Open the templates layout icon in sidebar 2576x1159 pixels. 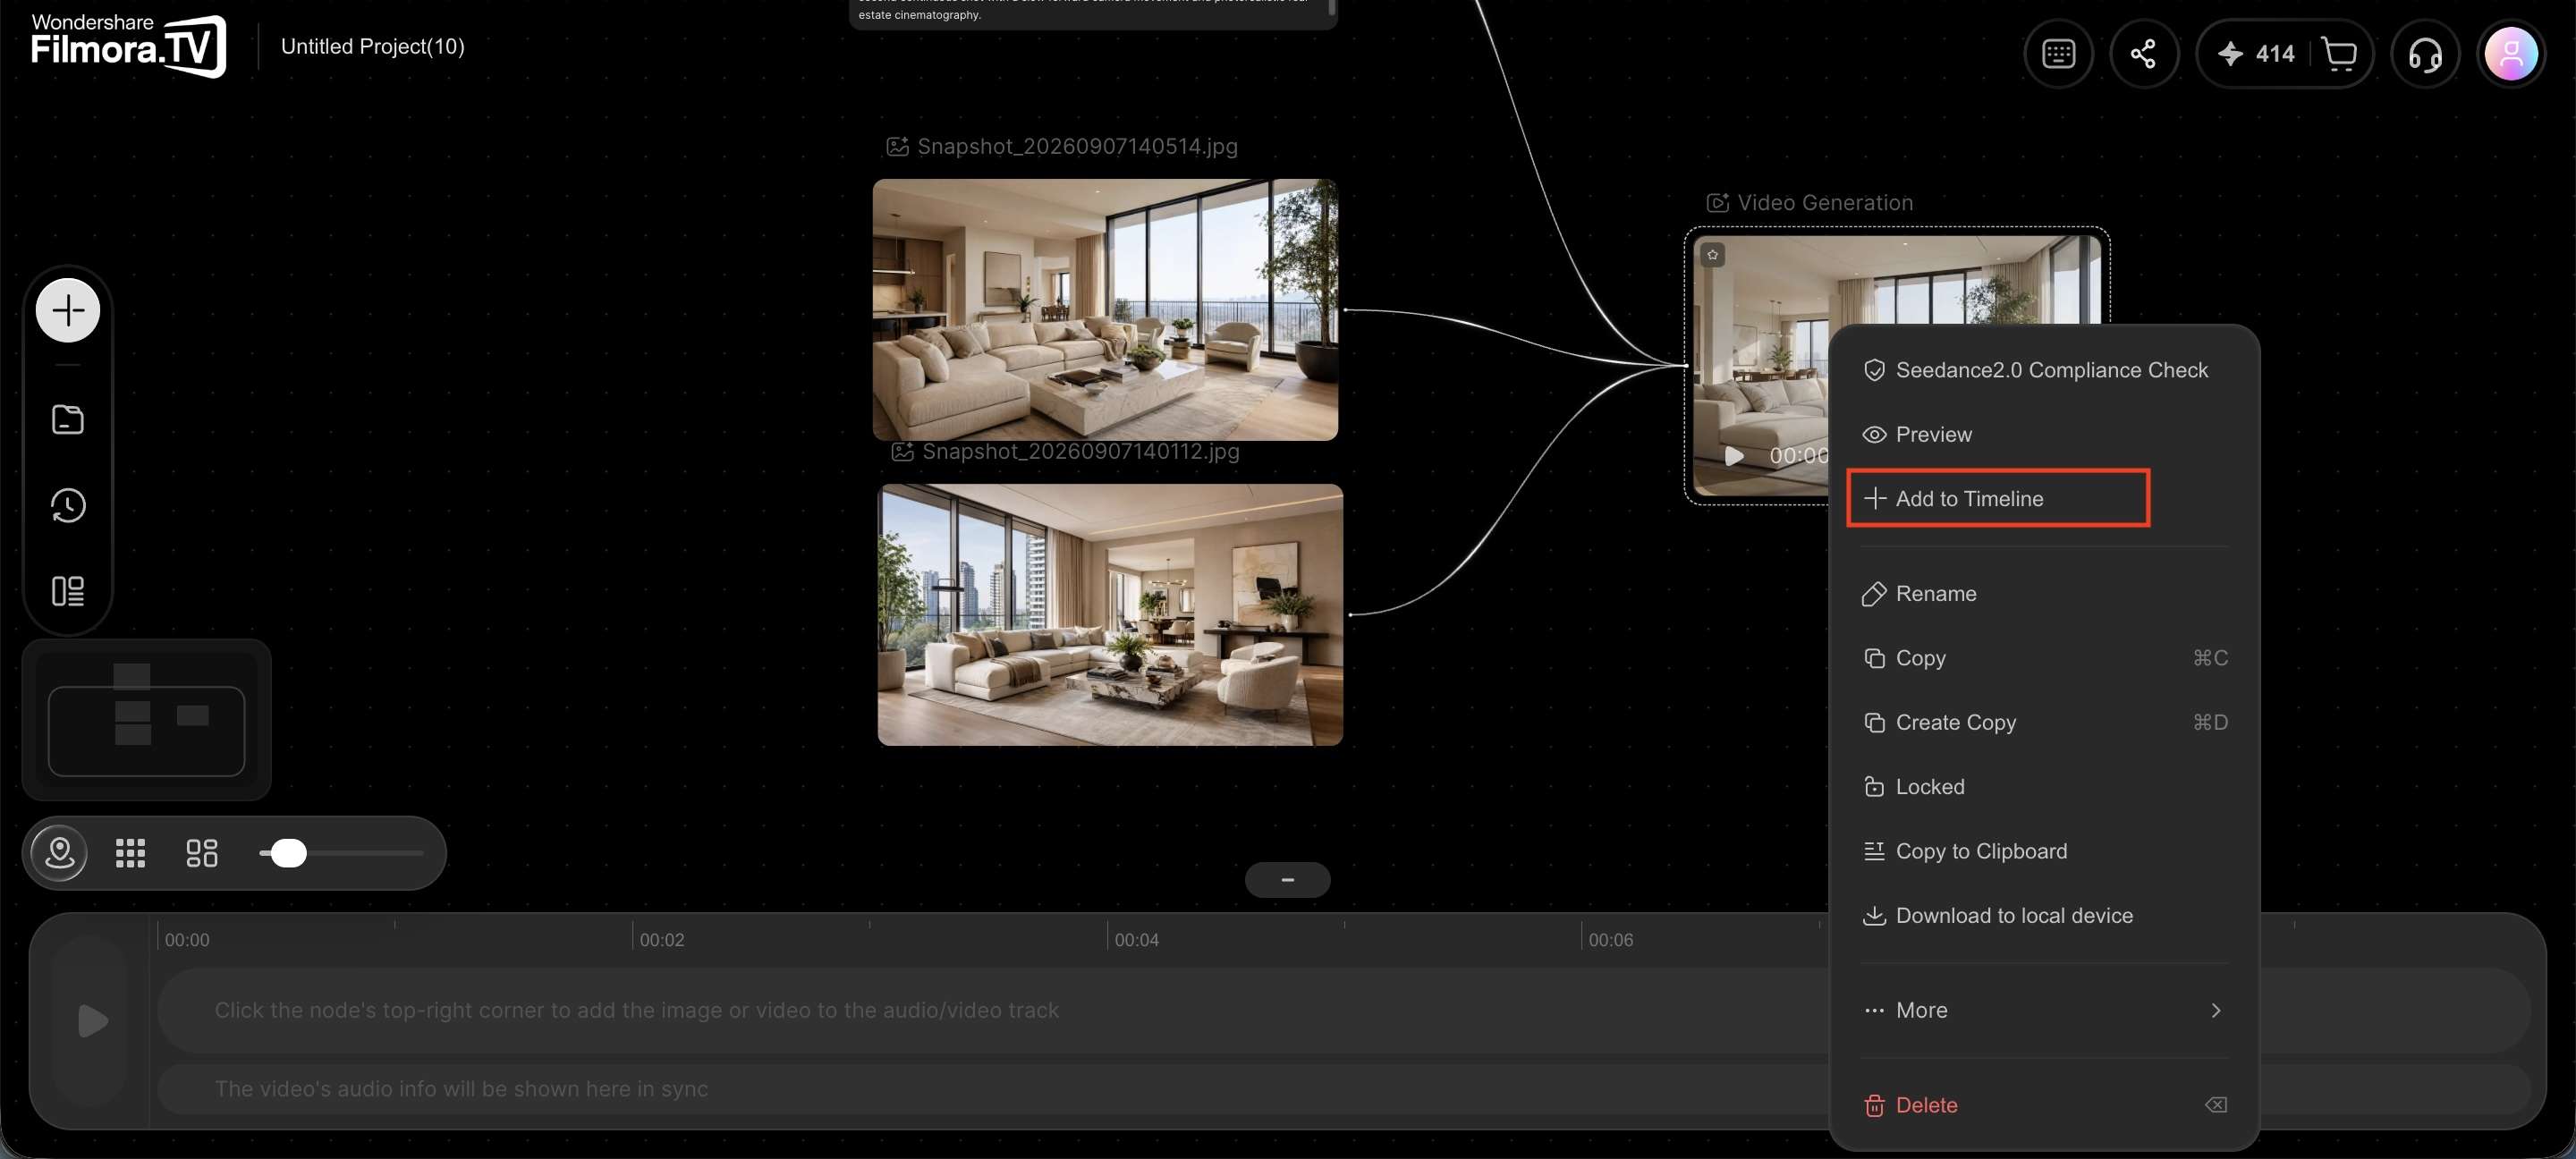tap(68, 591)
